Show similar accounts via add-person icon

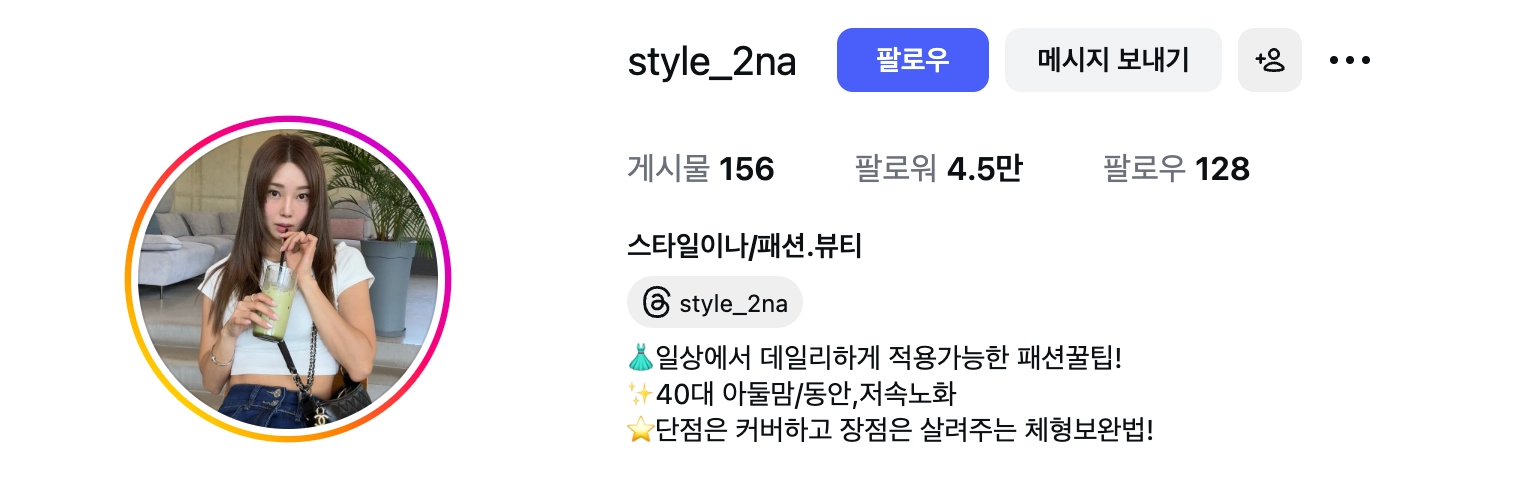pos(1270,60)
